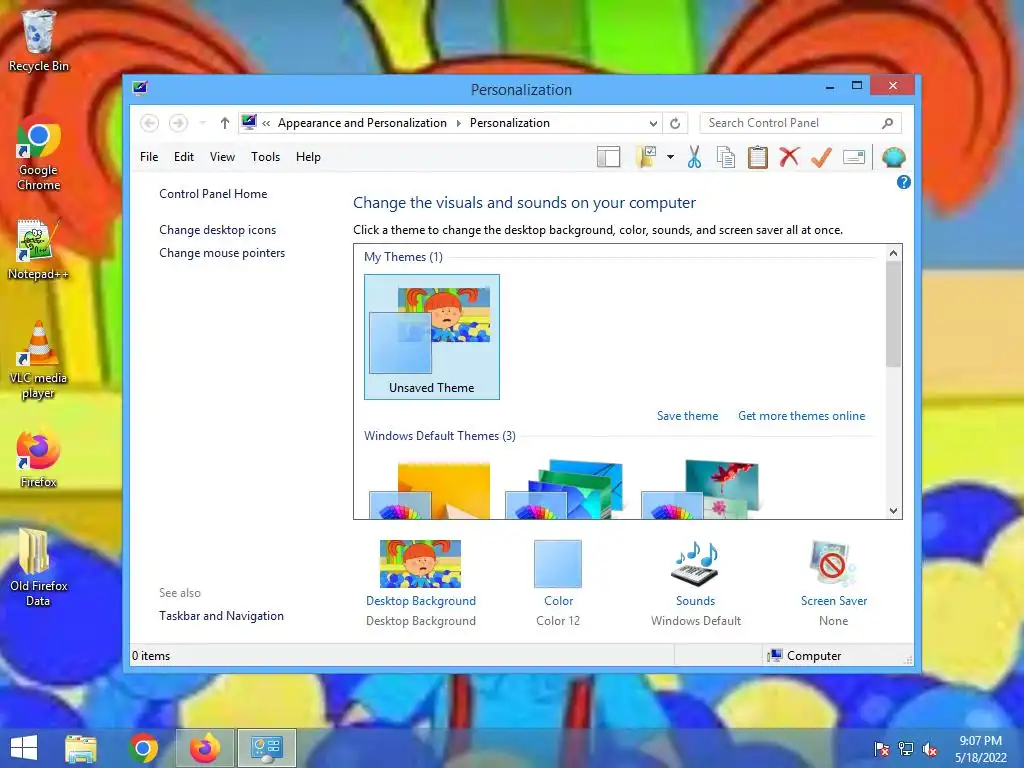Viewport: 1024px width, 768px height.
Task: Click the themes list scrollbar thumb
Action: 893,315
